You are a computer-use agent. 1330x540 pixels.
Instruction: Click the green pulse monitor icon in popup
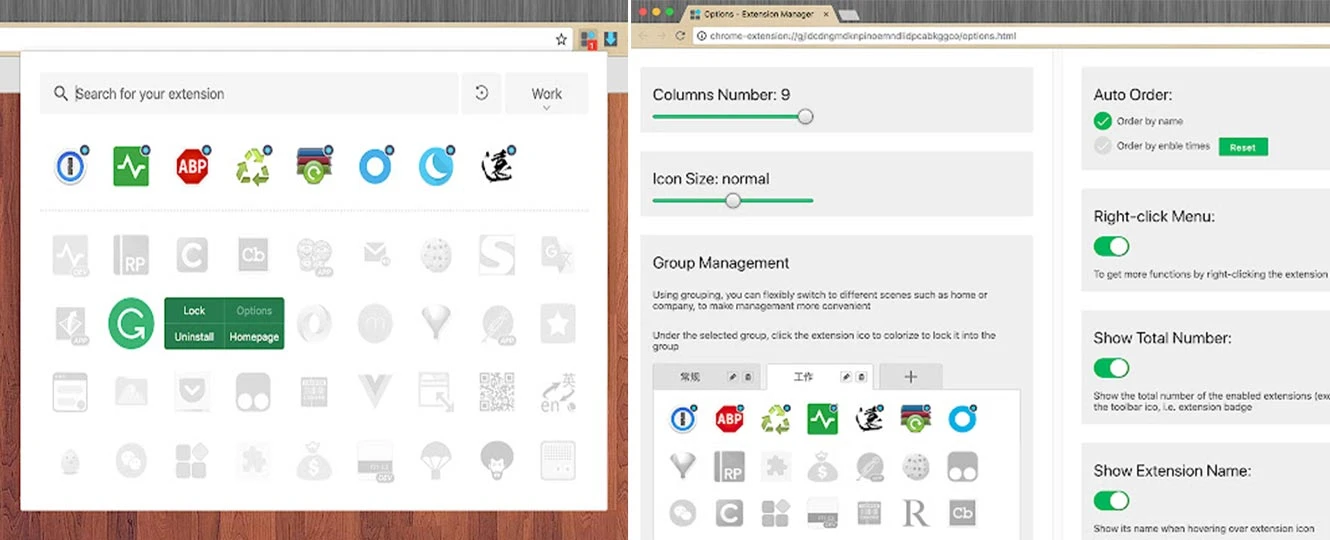click(x=131, y=166)
